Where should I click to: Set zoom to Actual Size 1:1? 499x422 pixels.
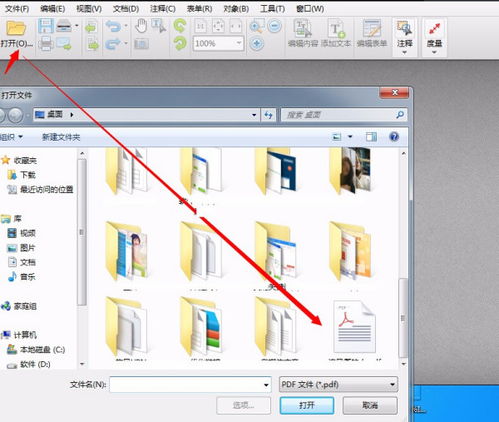(201, 26)
